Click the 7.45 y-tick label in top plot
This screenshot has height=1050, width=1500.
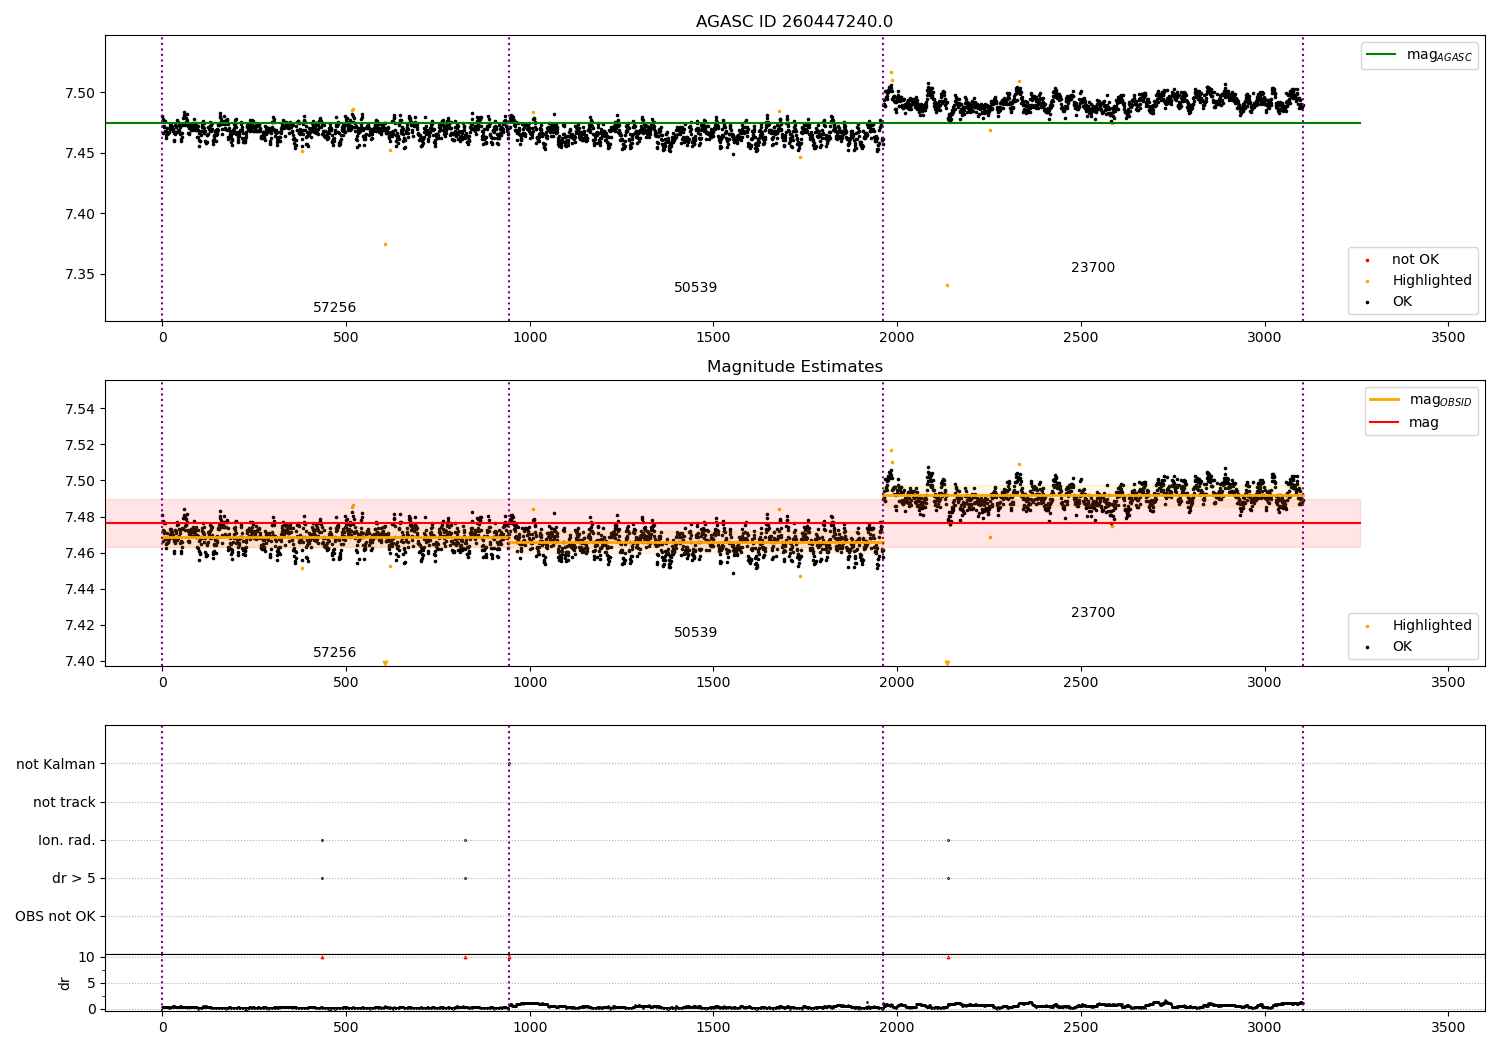80,154
